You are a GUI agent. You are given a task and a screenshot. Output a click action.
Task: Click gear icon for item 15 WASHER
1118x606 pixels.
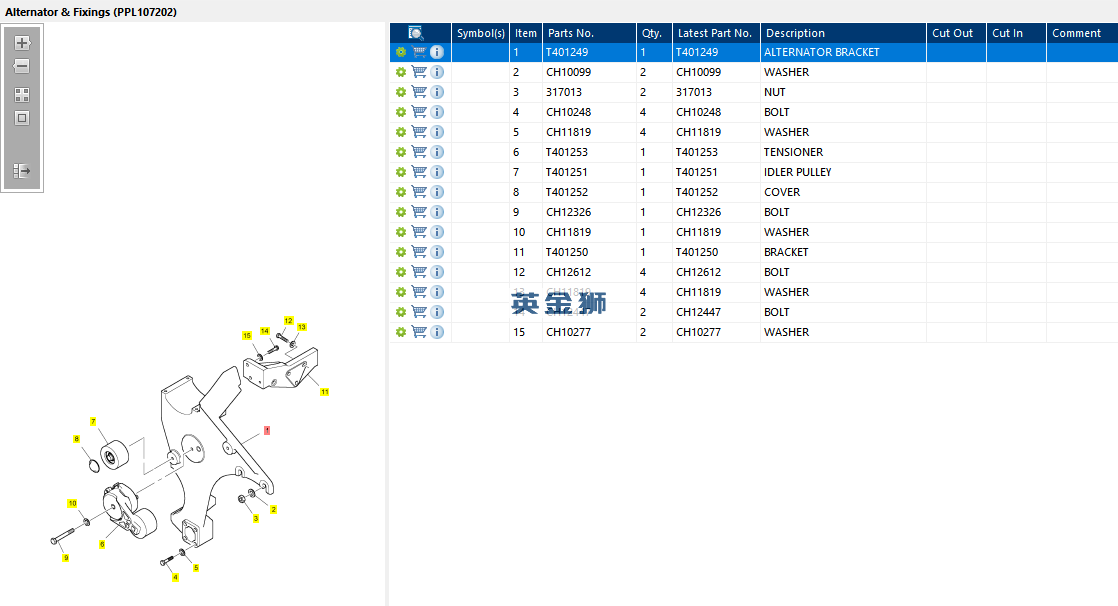401,332
